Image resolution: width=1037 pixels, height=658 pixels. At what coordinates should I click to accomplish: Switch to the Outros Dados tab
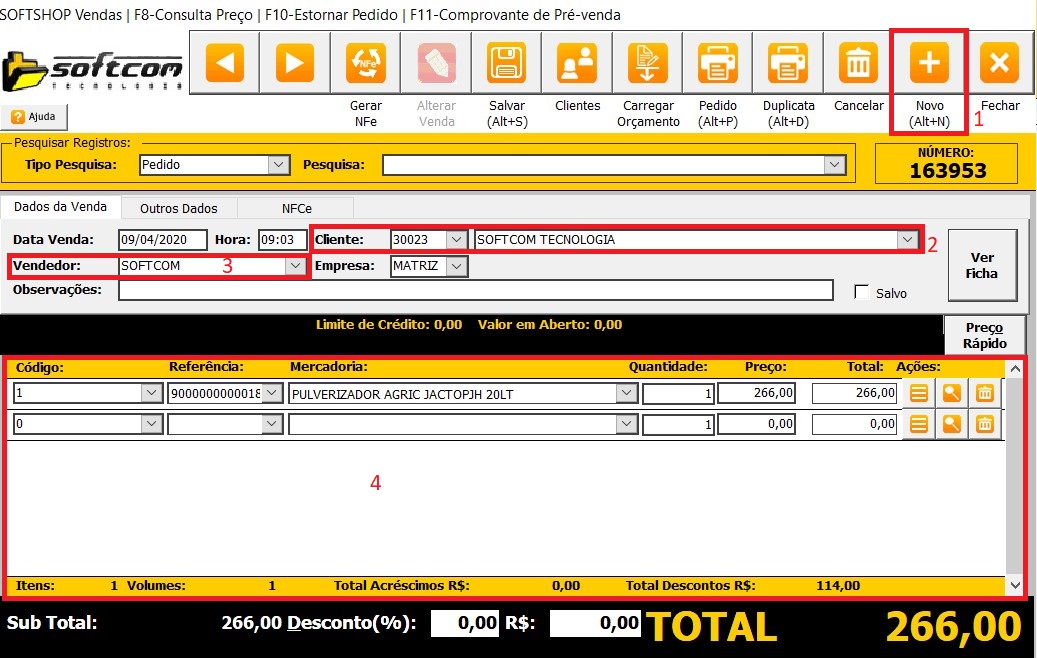click(x=179, y=208)
